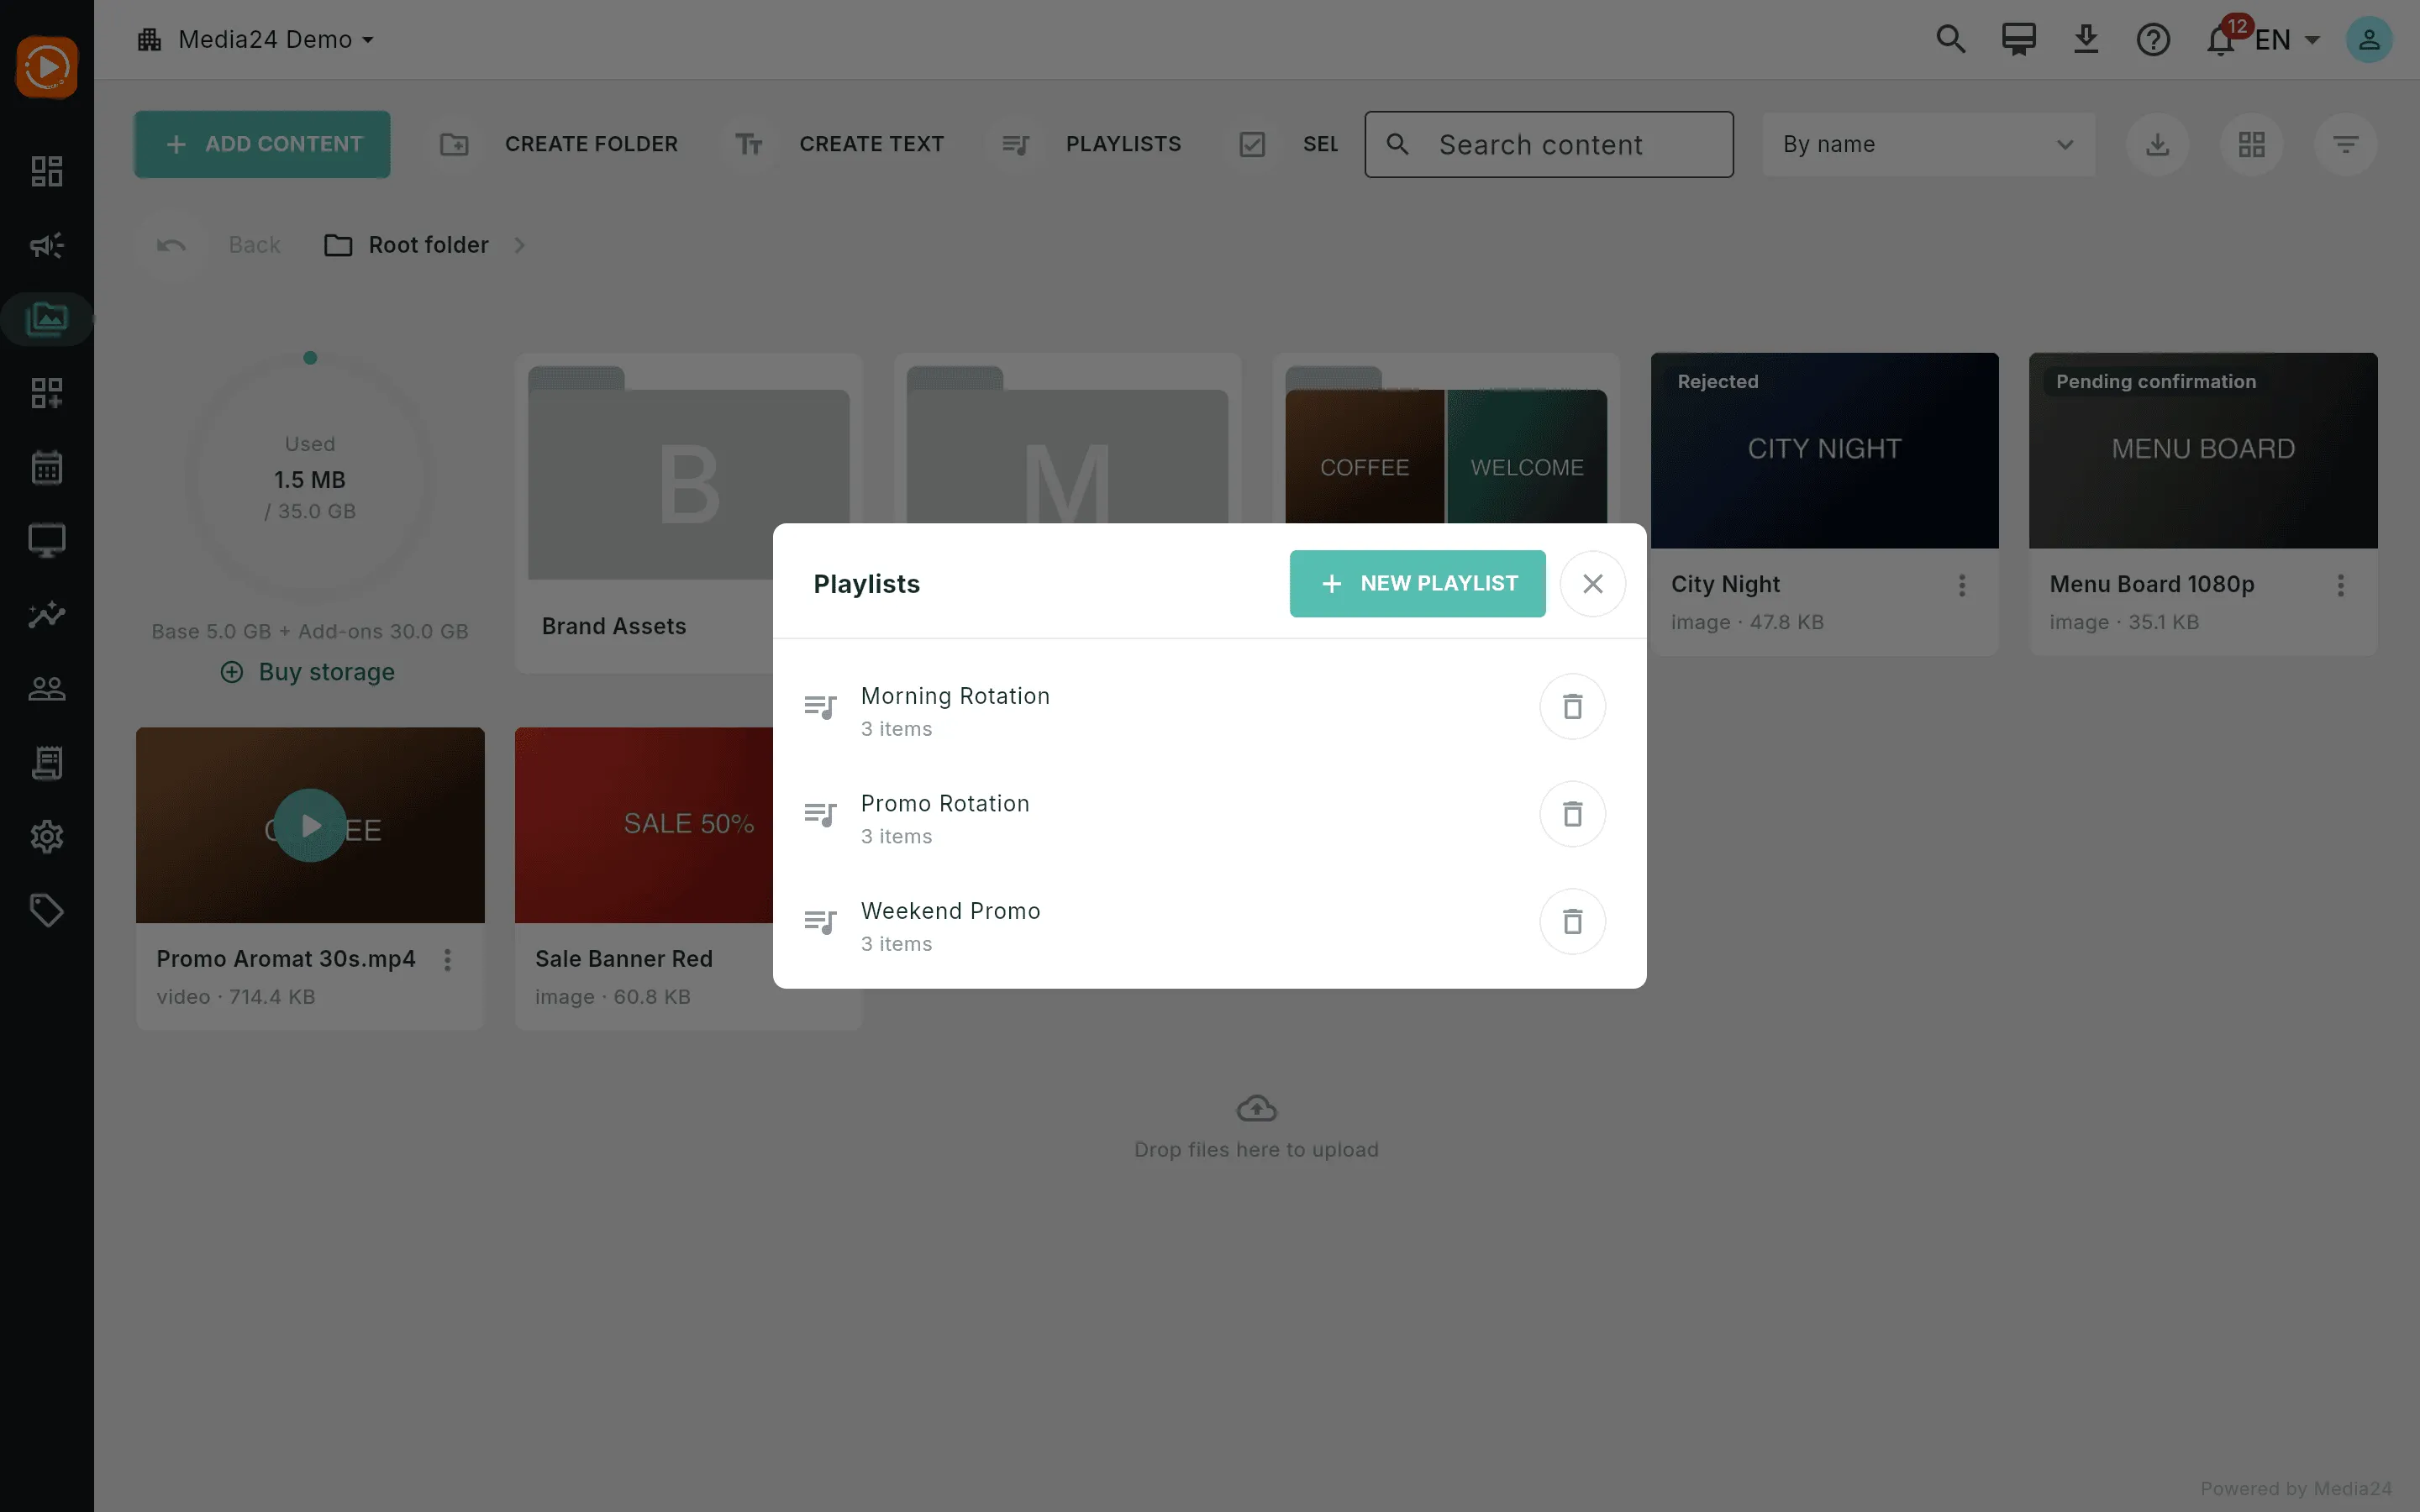2420x1512 pixels.
Task: Click the New Playlist button
Action: [x=1418, y=584]
